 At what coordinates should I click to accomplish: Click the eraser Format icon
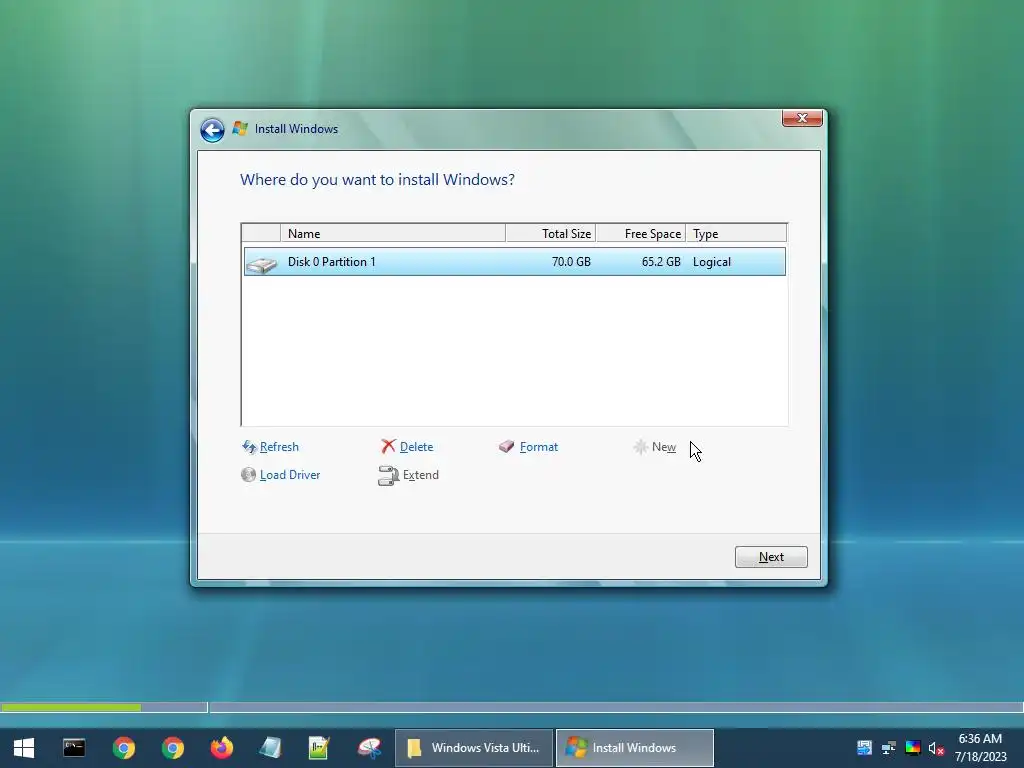point(507,446)
